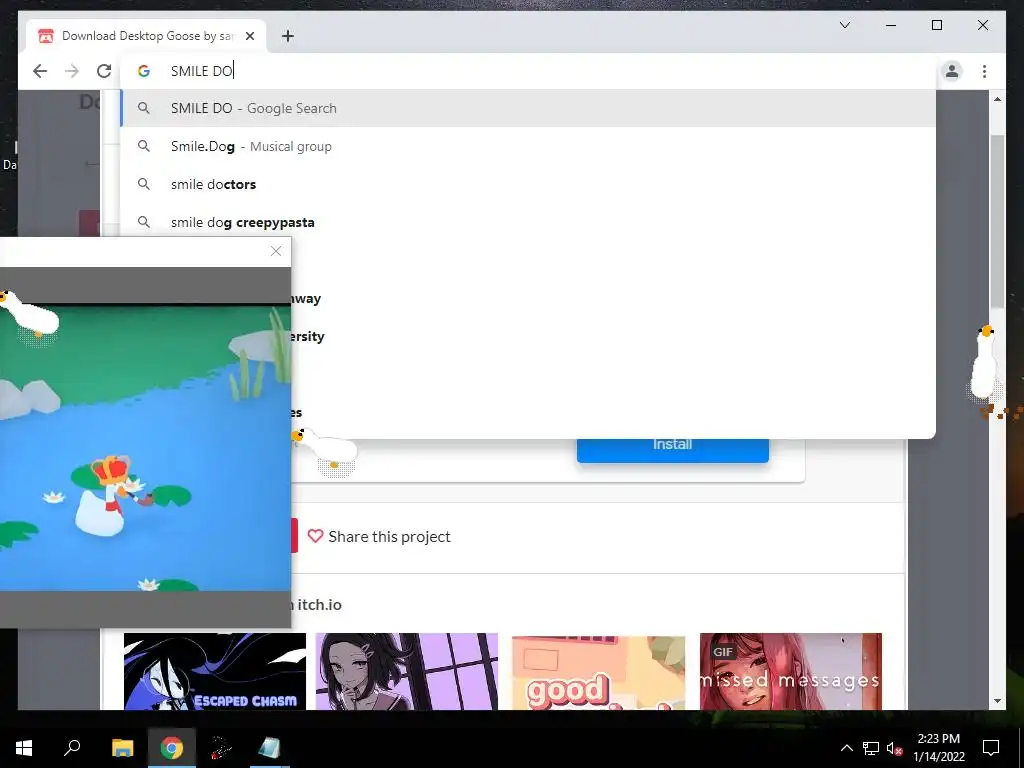
Task: Show hidden system tray icons chevron
Action: pyautogui.click(x=846, y=748)
